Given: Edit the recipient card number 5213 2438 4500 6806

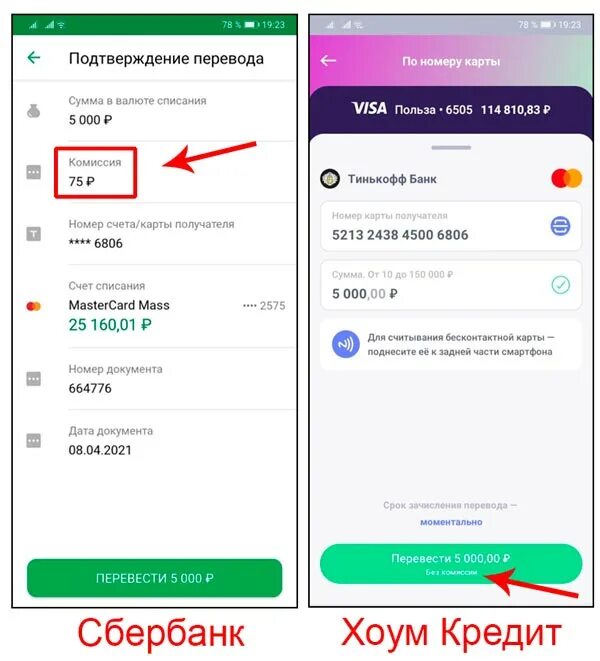Looking at the screenshot, I should pos(451,226).
